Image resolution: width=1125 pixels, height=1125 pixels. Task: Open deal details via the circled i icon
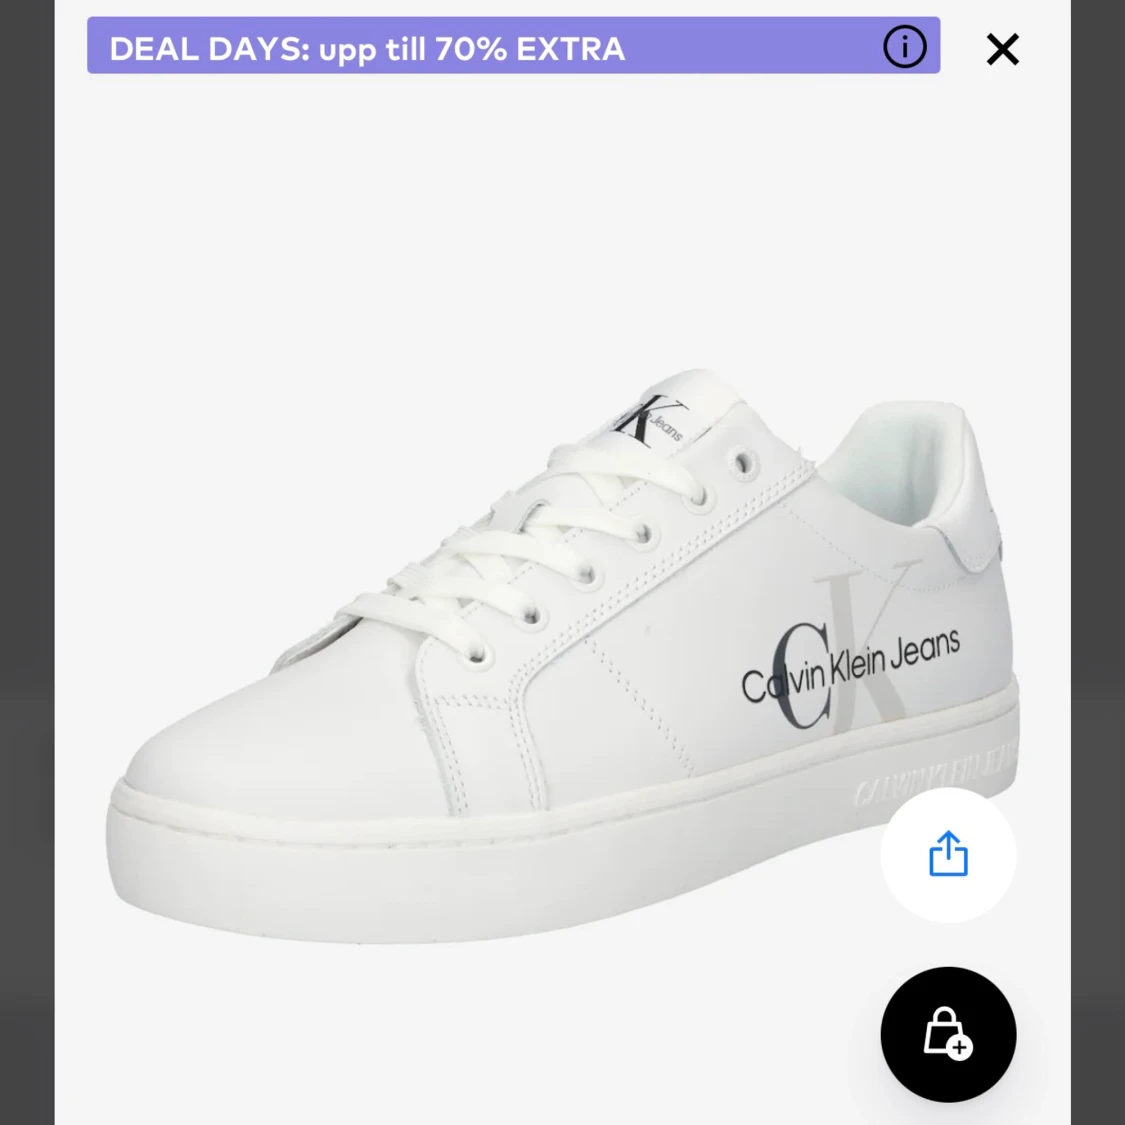[x=904, y=47]
